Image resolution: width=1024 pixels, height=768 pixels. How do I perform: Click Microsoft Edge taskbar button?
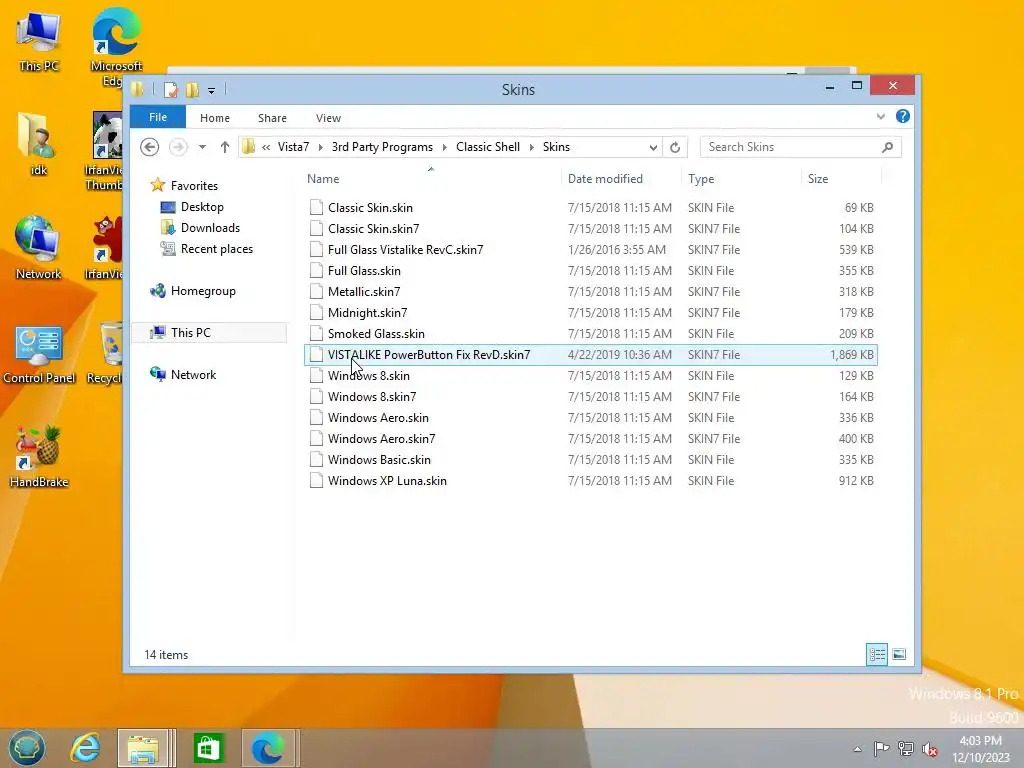pyautogui.click(x=269, y=748)
